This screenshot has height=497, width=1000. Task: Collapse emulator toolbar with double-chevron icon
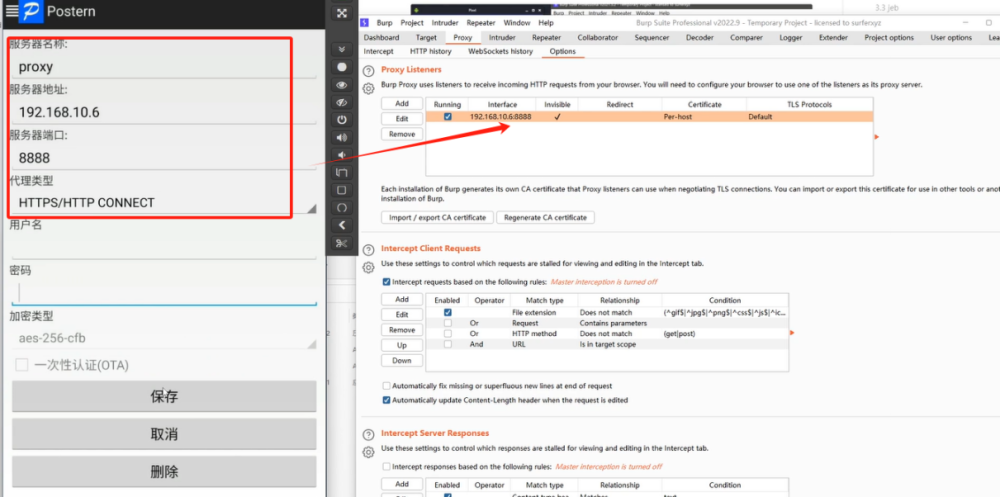342,49
